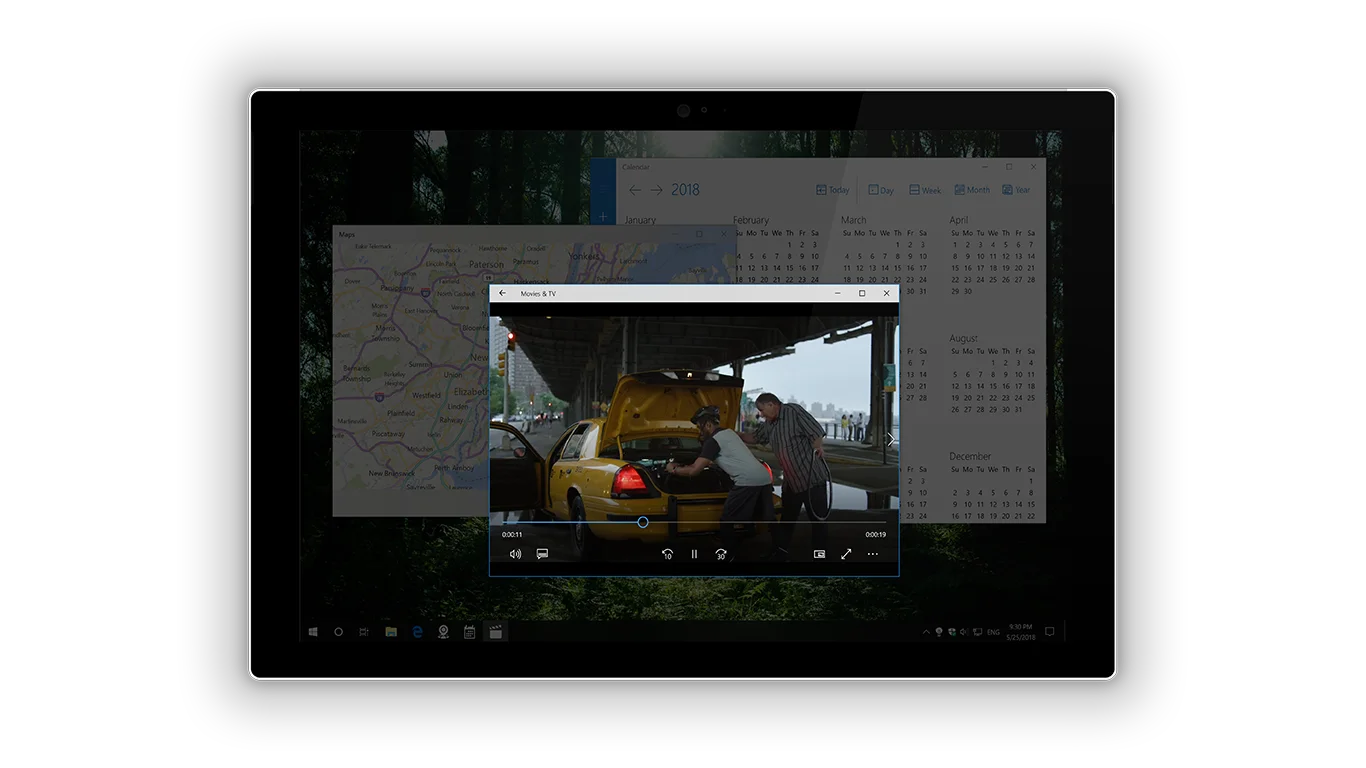Skip forward 30 seconds in the video
1366x768 pixels.
tap(721, 553)
